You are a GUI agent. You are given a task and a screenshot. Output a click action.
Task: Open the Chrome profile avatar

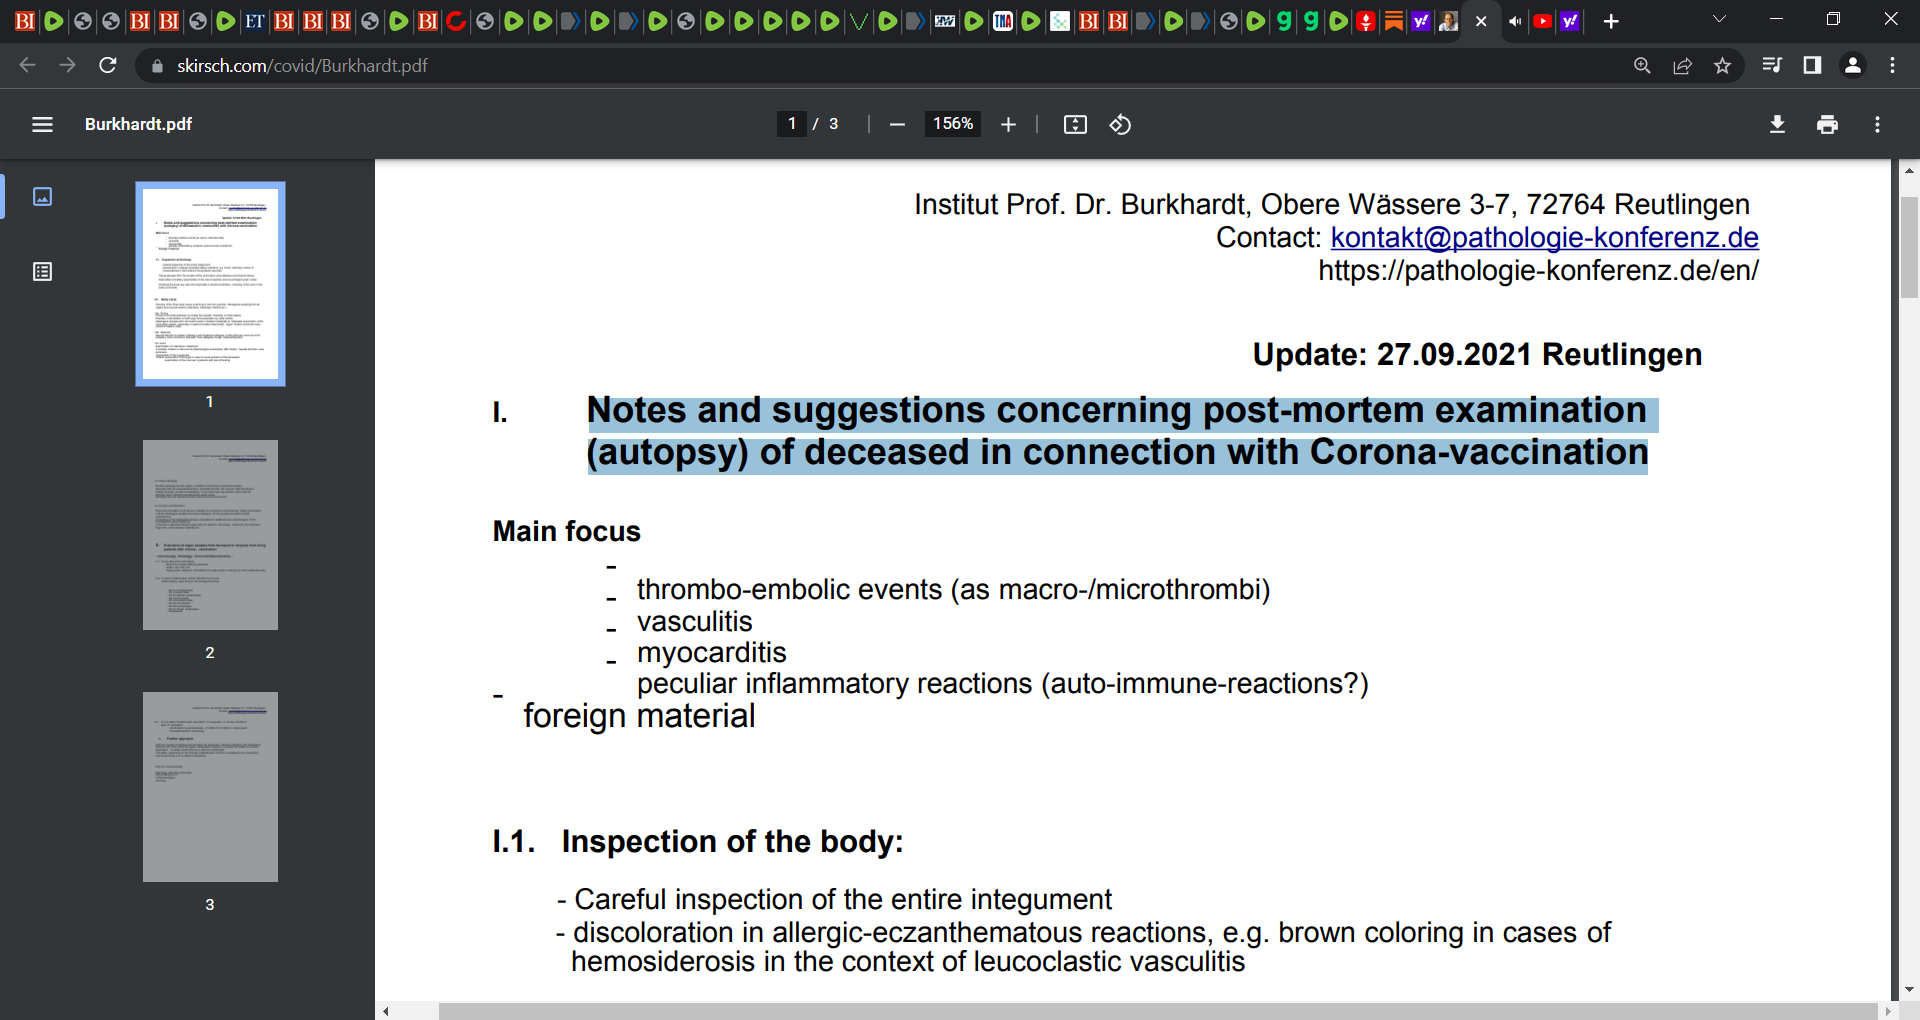1852,65
